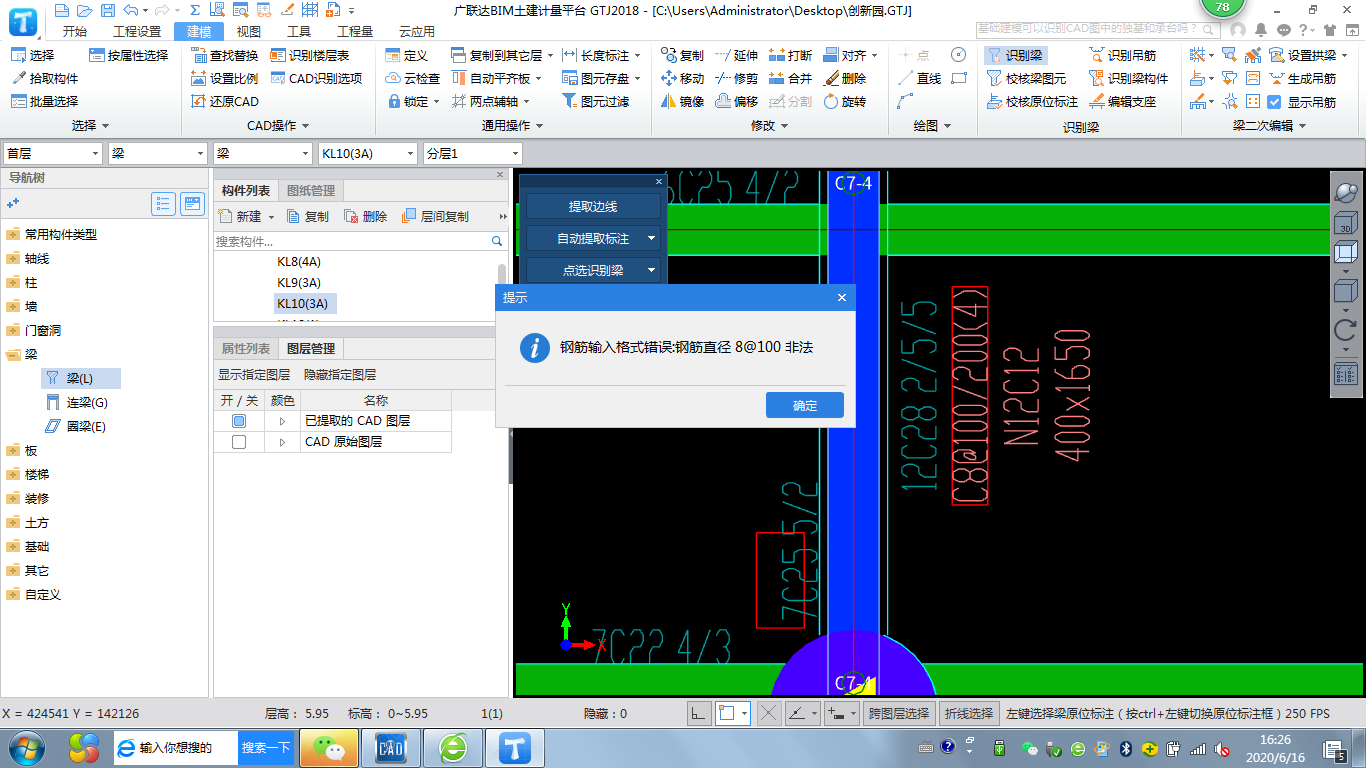Open 分层1 dropdown
The image size is (1366, 768).
tap(472, 153)
